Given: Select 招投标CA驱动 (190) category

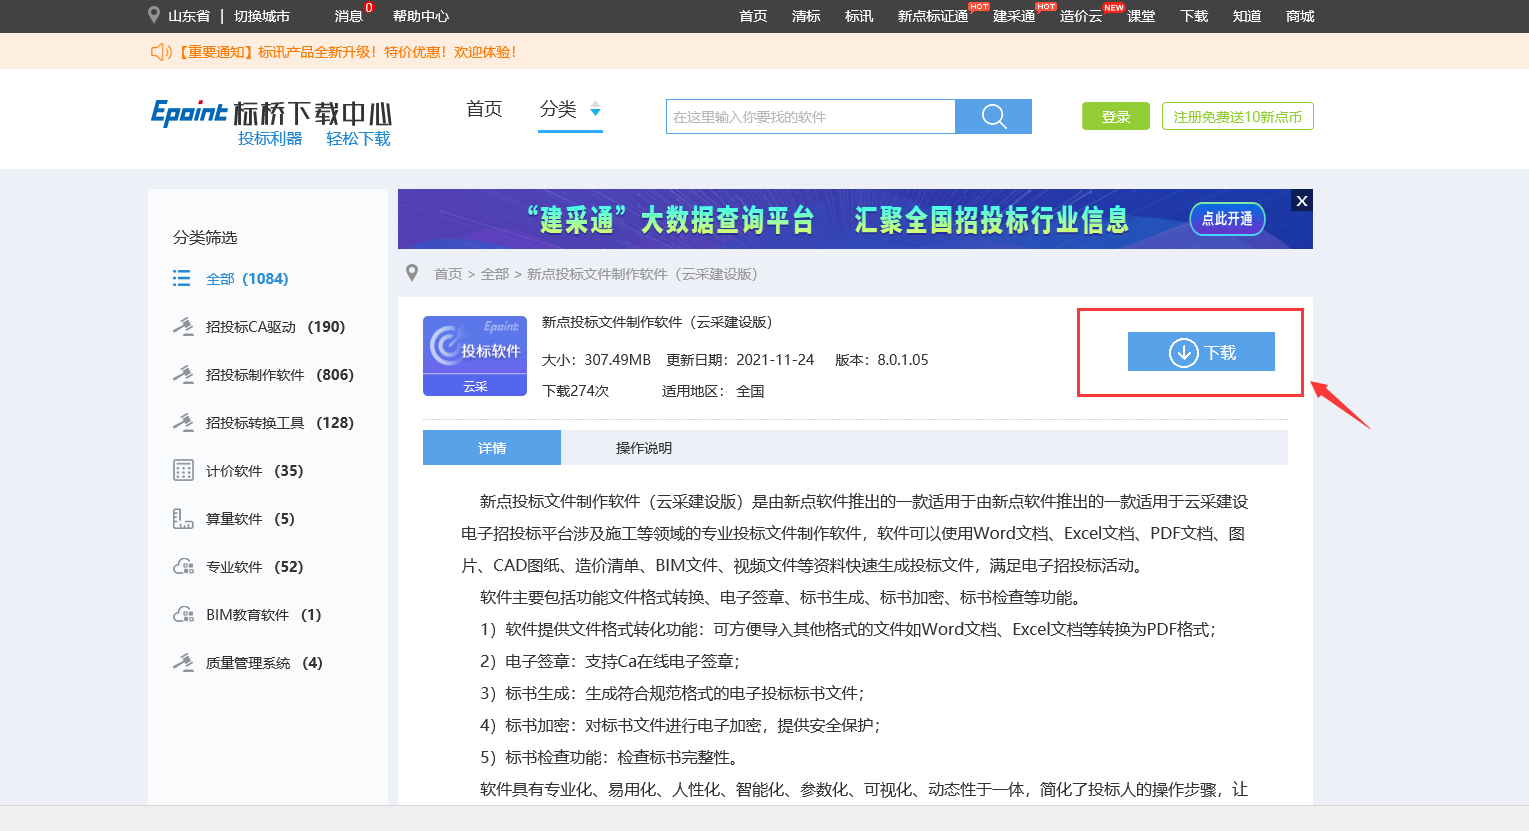Looking at the screenshot, I should tap(275, 326).
